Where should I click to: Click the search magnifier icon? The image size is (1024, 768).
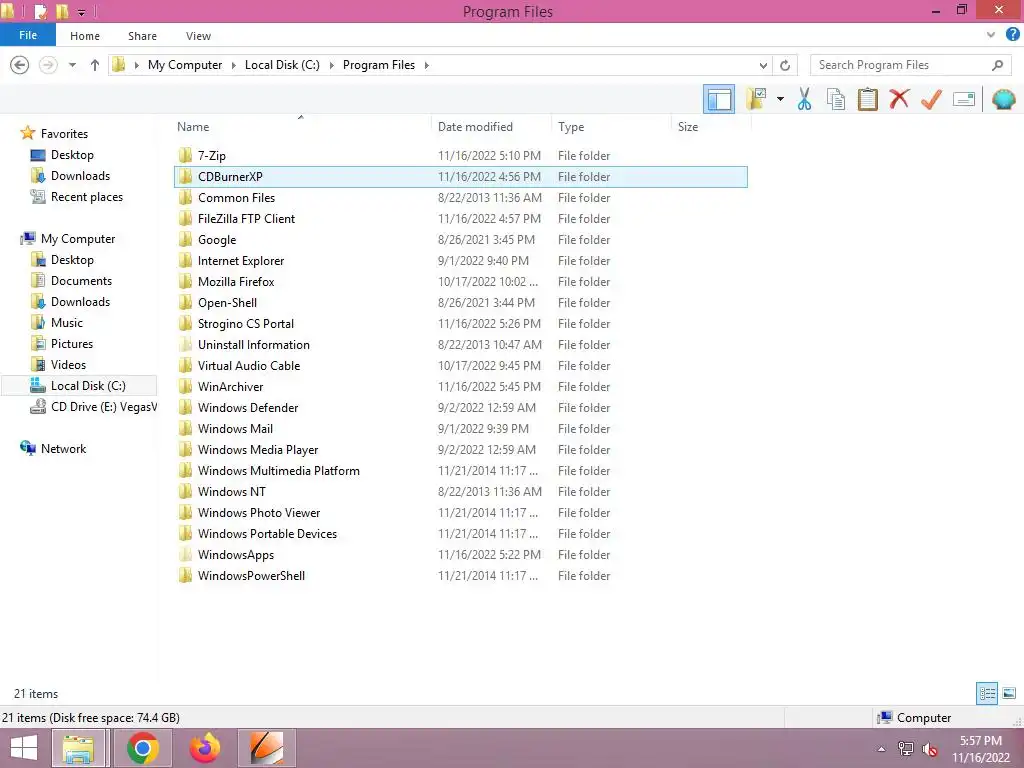point(997,65)
